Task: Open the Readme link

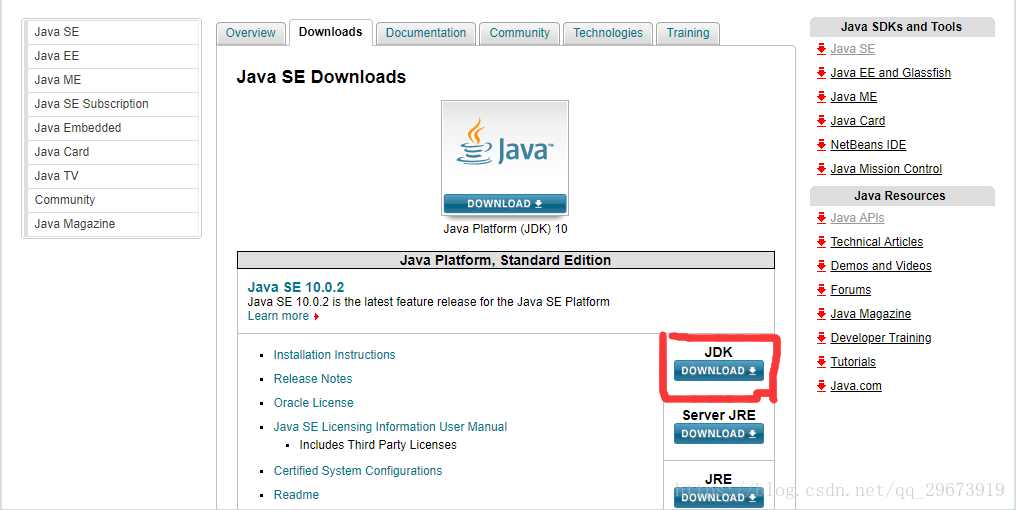Action: tap(296, 494)
